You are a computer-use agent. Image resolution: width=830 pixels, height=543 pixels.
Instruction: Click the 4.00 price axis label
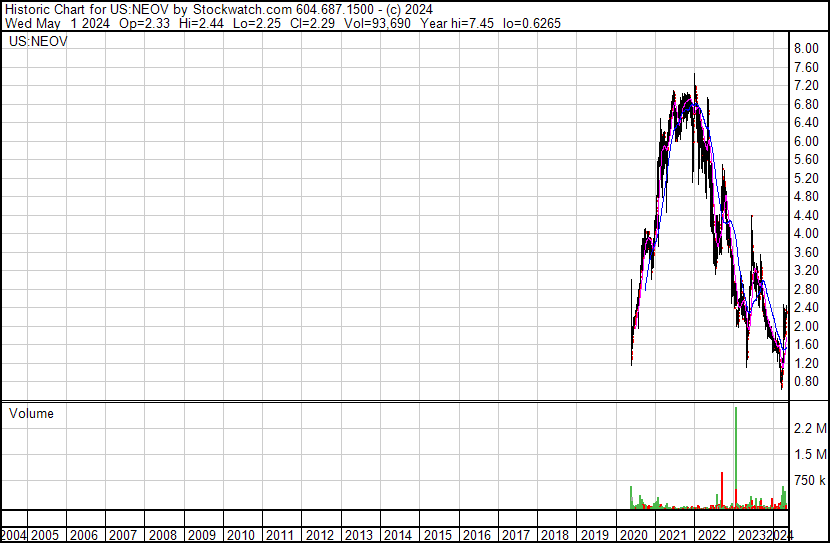806,233
